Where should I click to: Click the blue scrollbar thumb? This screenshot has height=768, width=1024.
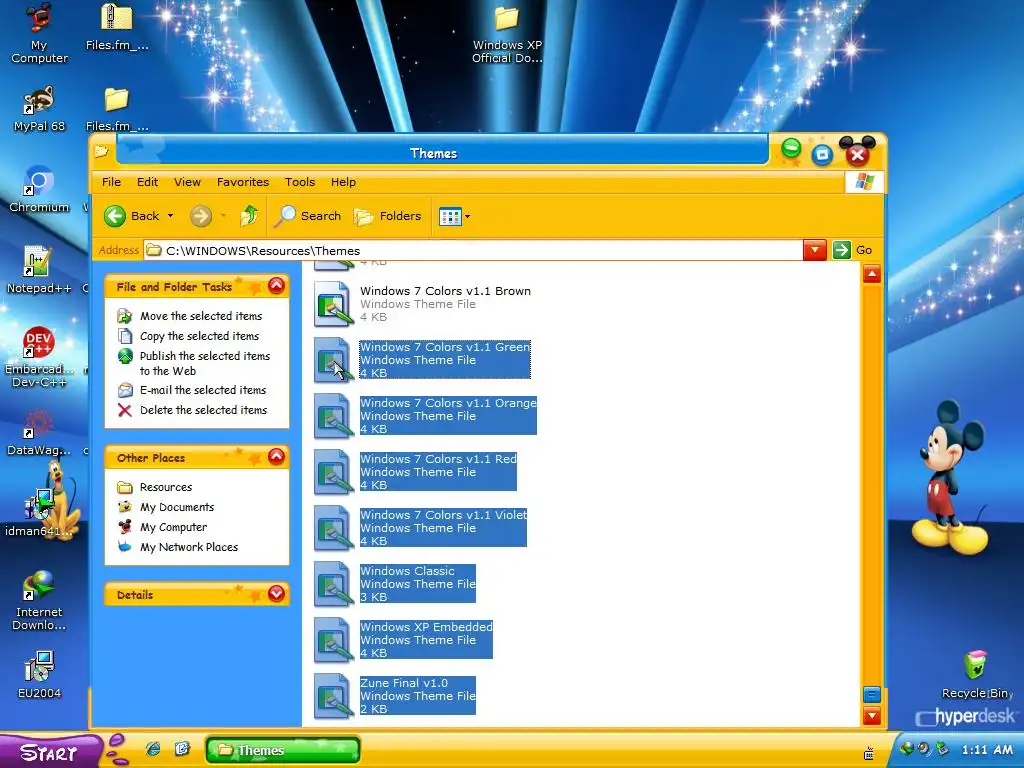tap(872, 694)
